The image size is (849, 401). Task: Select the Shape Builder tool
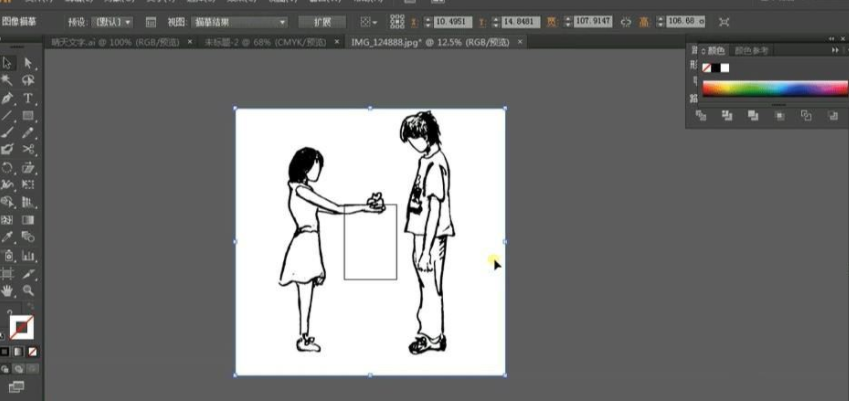7,202
